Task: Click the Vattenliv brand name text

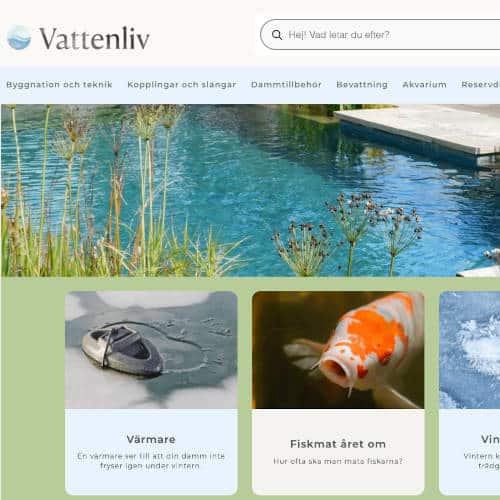Action: pyautogui.click(x=94, y=39)
